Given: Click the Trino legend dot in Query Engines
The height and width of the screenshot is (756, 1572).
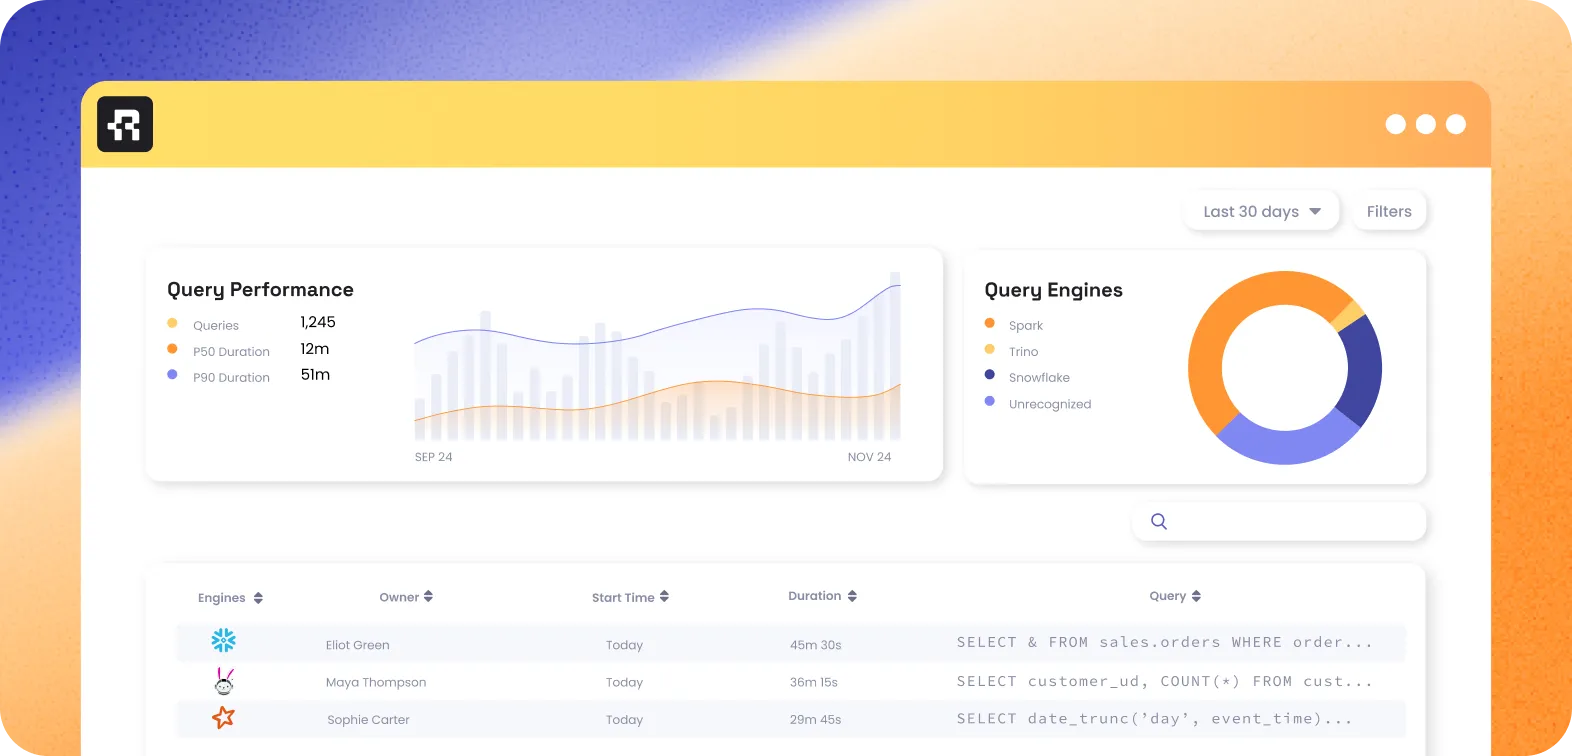Looking at the screenshot, I should [990, 349].
